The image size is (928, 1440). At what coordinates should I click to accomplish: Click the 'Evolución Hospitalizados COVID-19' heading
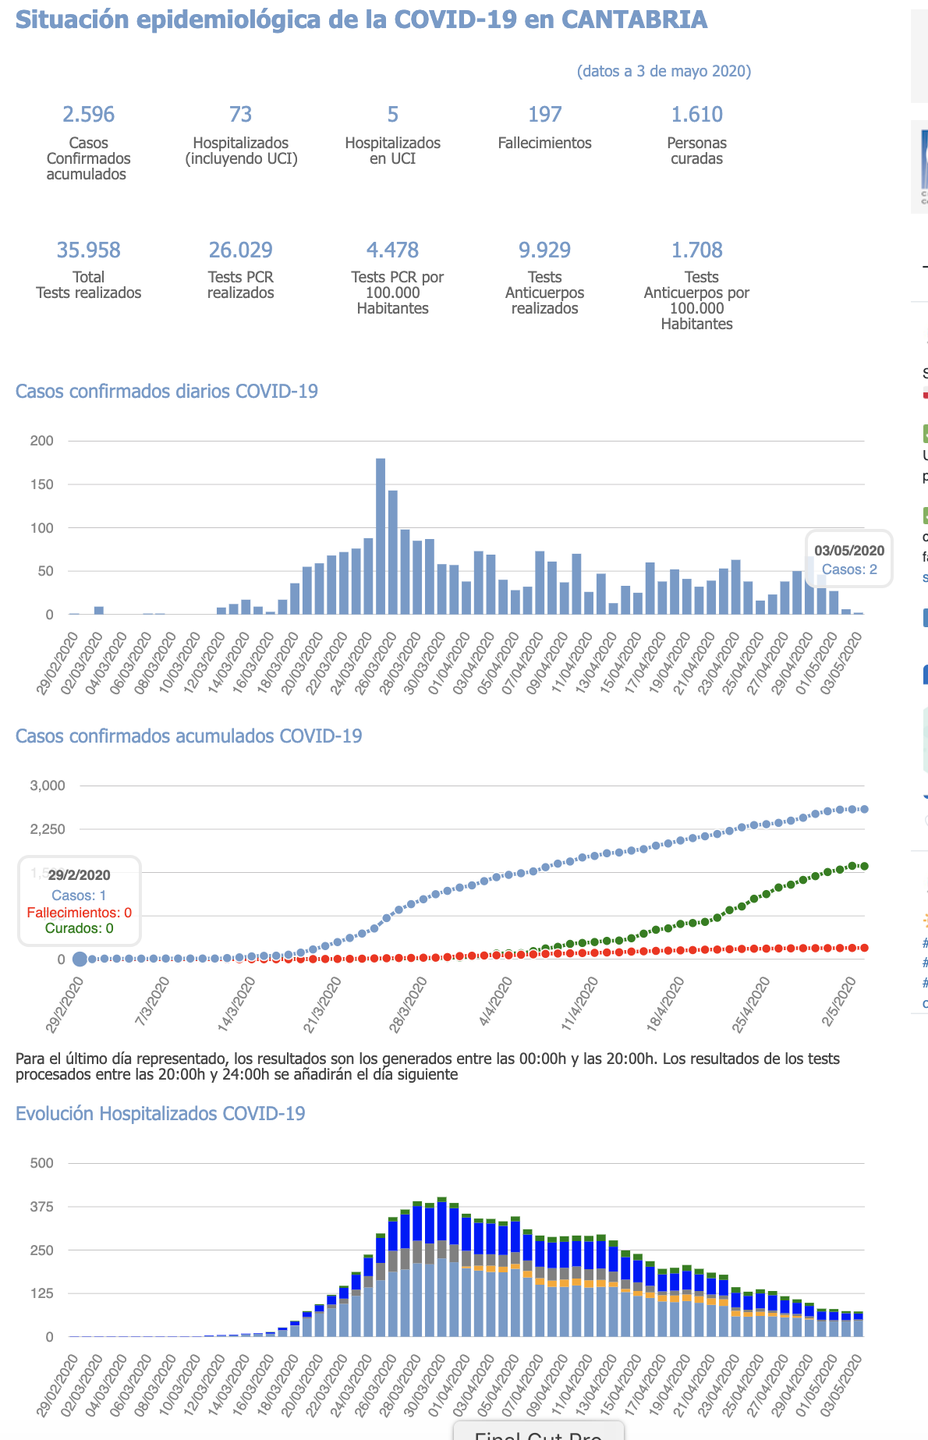coord(160,1114)
